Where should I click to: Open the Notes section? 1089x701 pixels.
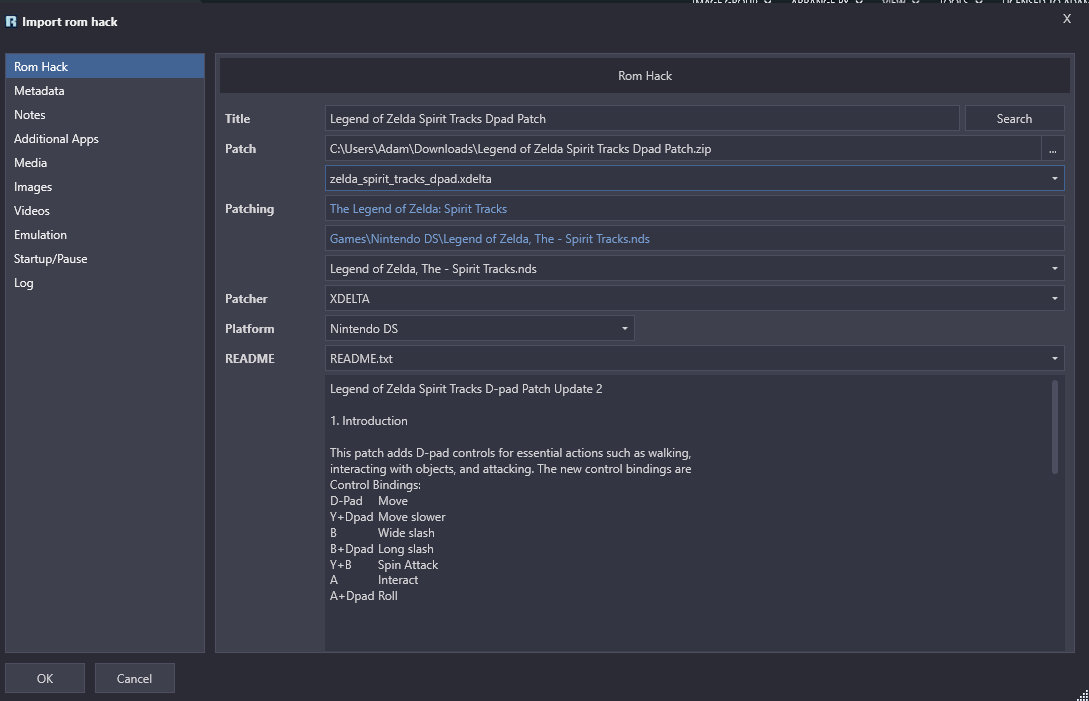(x=105, y=115)
